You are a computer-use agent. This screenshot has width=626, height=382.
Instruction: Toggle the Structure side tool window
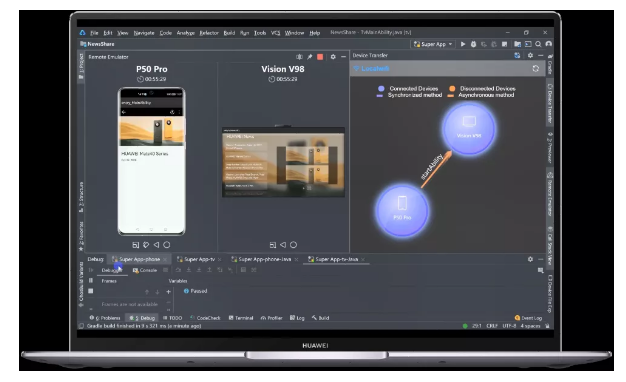click(81, 196)
